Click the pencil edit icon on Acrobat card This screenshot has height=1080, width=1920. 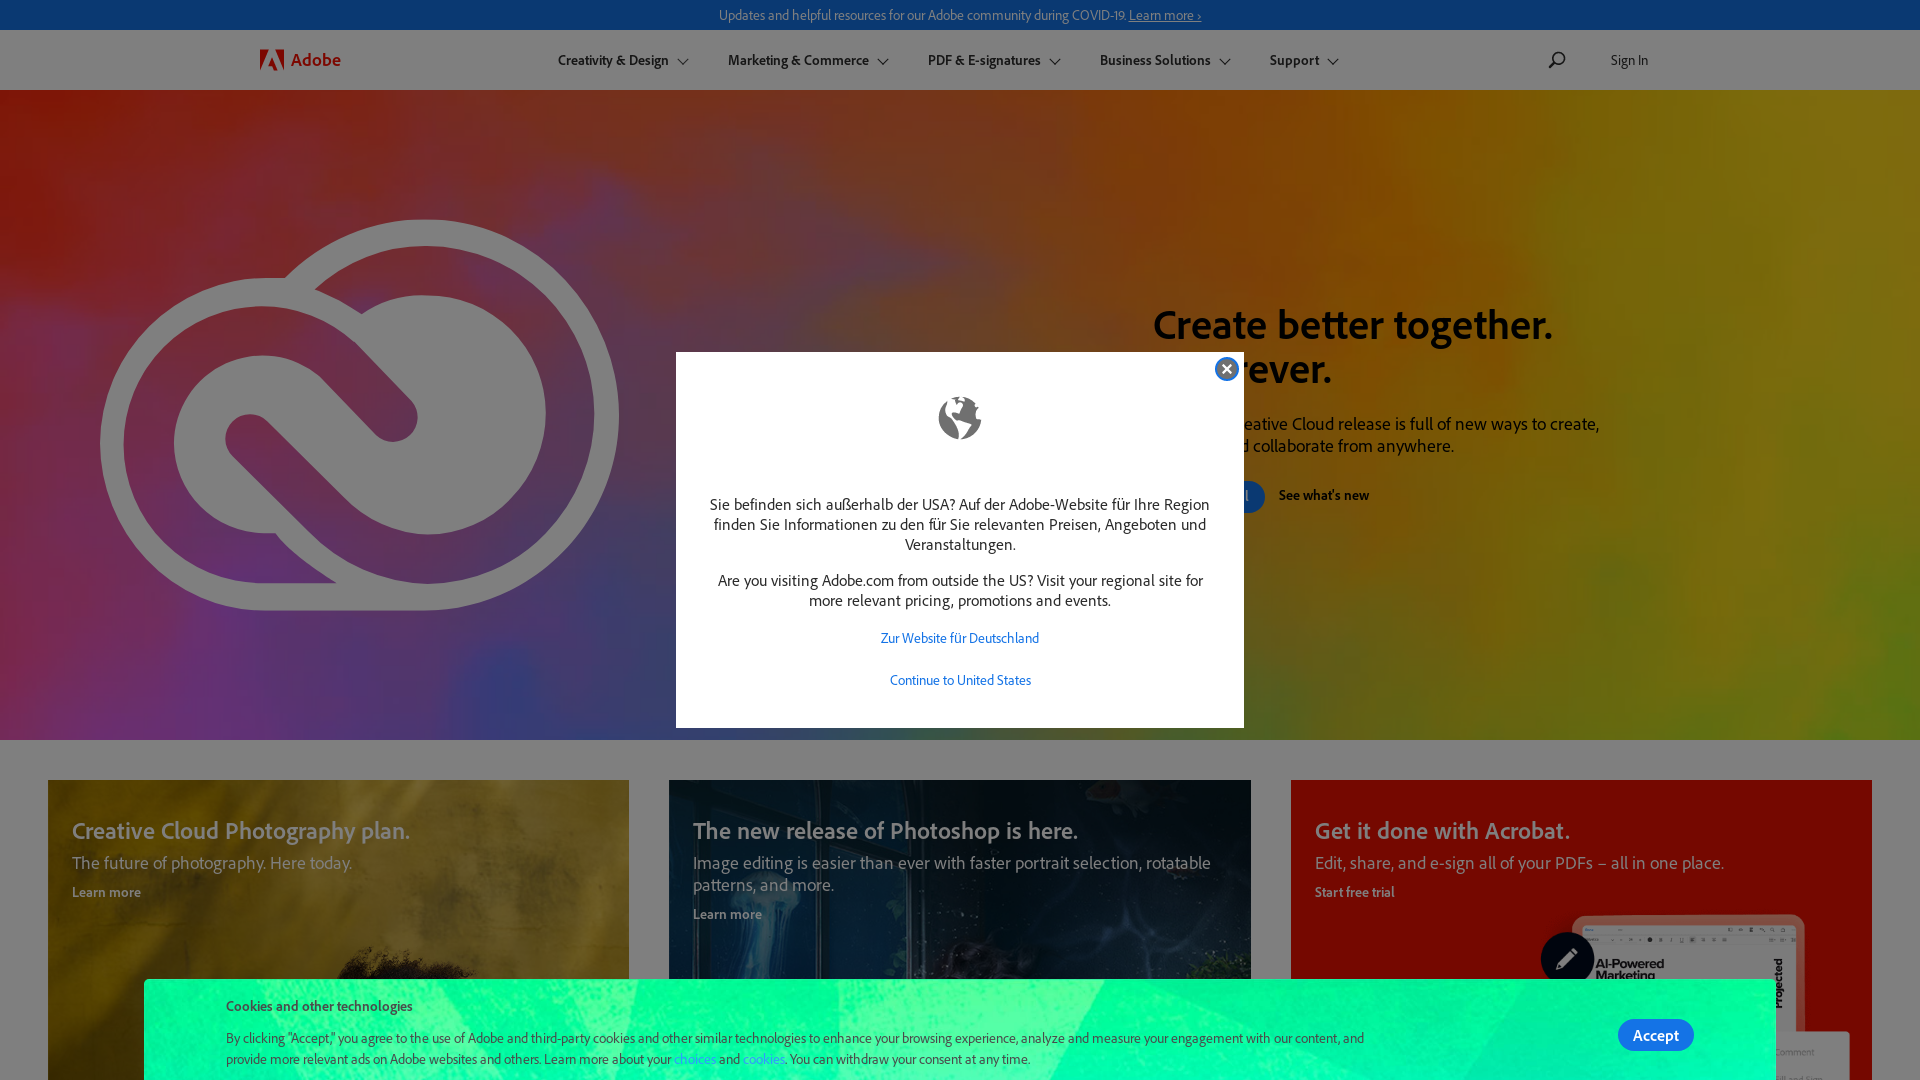(x=1567, y=958)
